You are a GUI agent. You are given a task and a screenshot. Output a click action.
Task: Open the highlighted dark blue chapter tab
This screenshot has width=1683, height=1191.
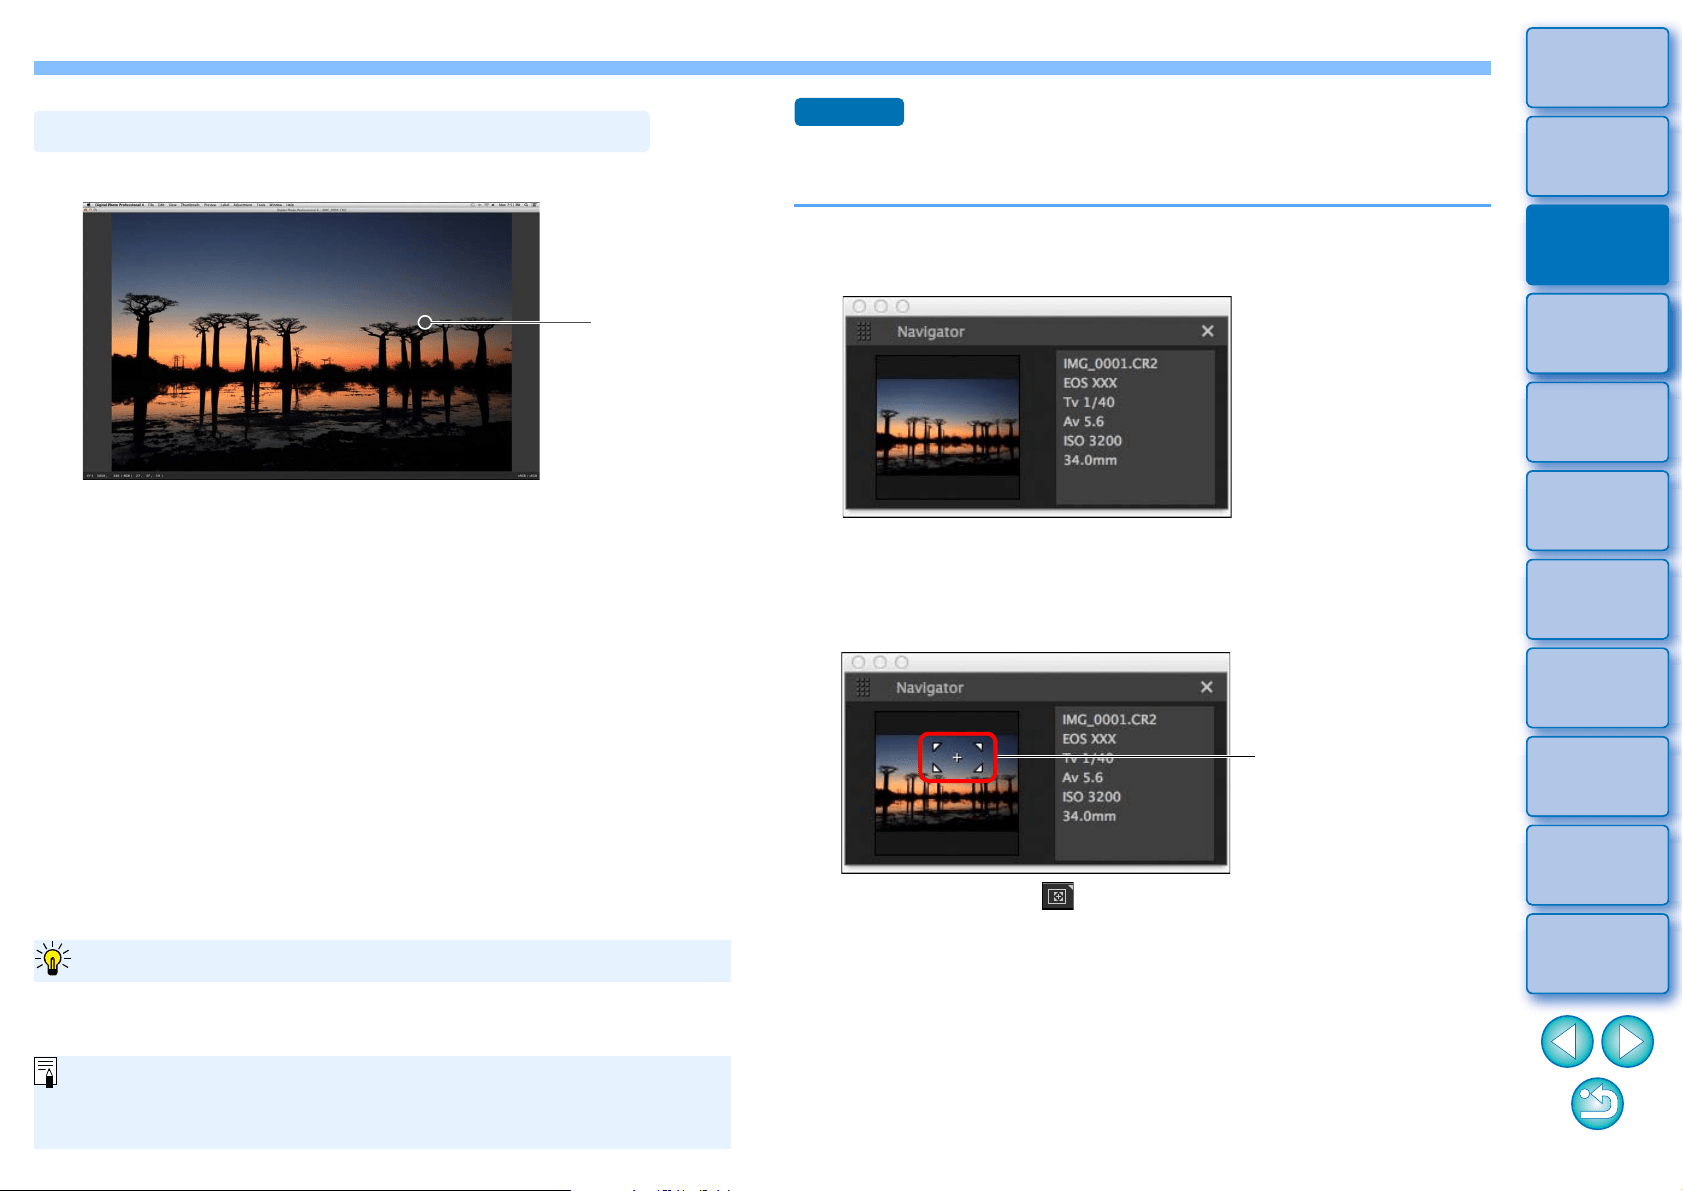pos(1597,245)
